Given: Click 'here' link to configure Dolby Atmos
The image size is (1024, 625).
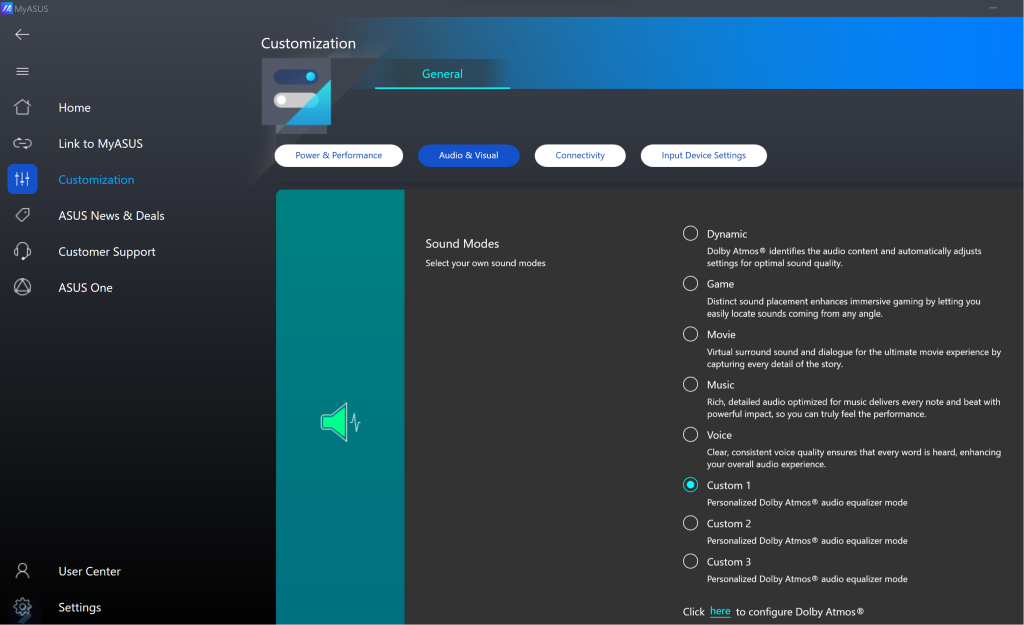Looking at the screenshot, I should 720,611.
